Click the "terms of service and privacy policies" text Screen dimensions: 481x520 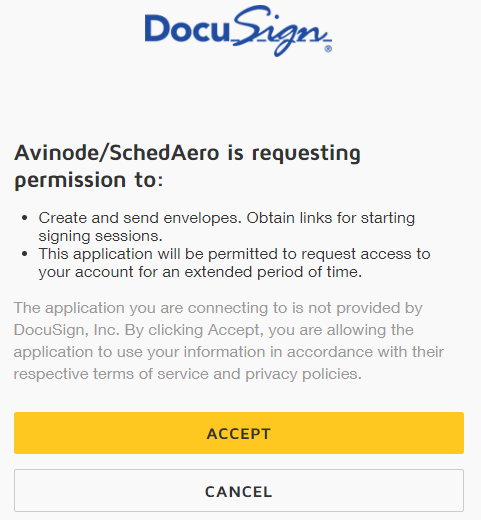pyautogui.click(x=227, y=374)
